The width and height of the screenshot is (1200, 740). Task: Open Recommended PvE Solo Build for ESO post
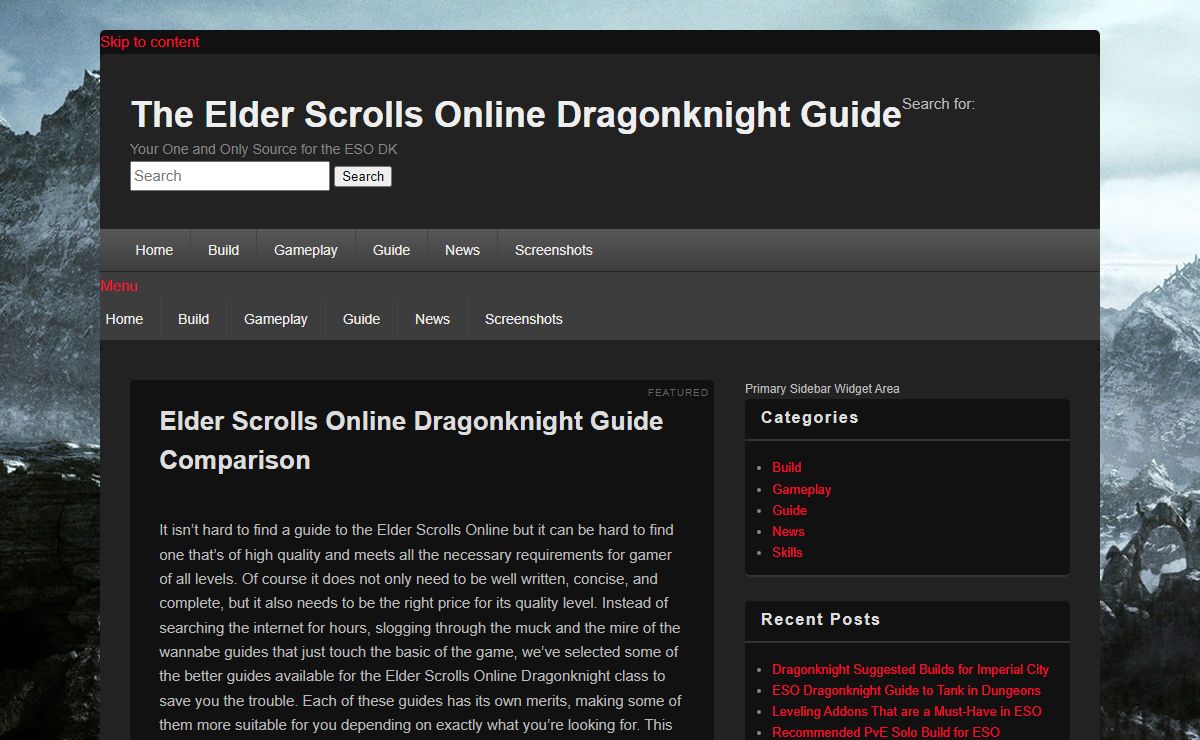point(885,732)
